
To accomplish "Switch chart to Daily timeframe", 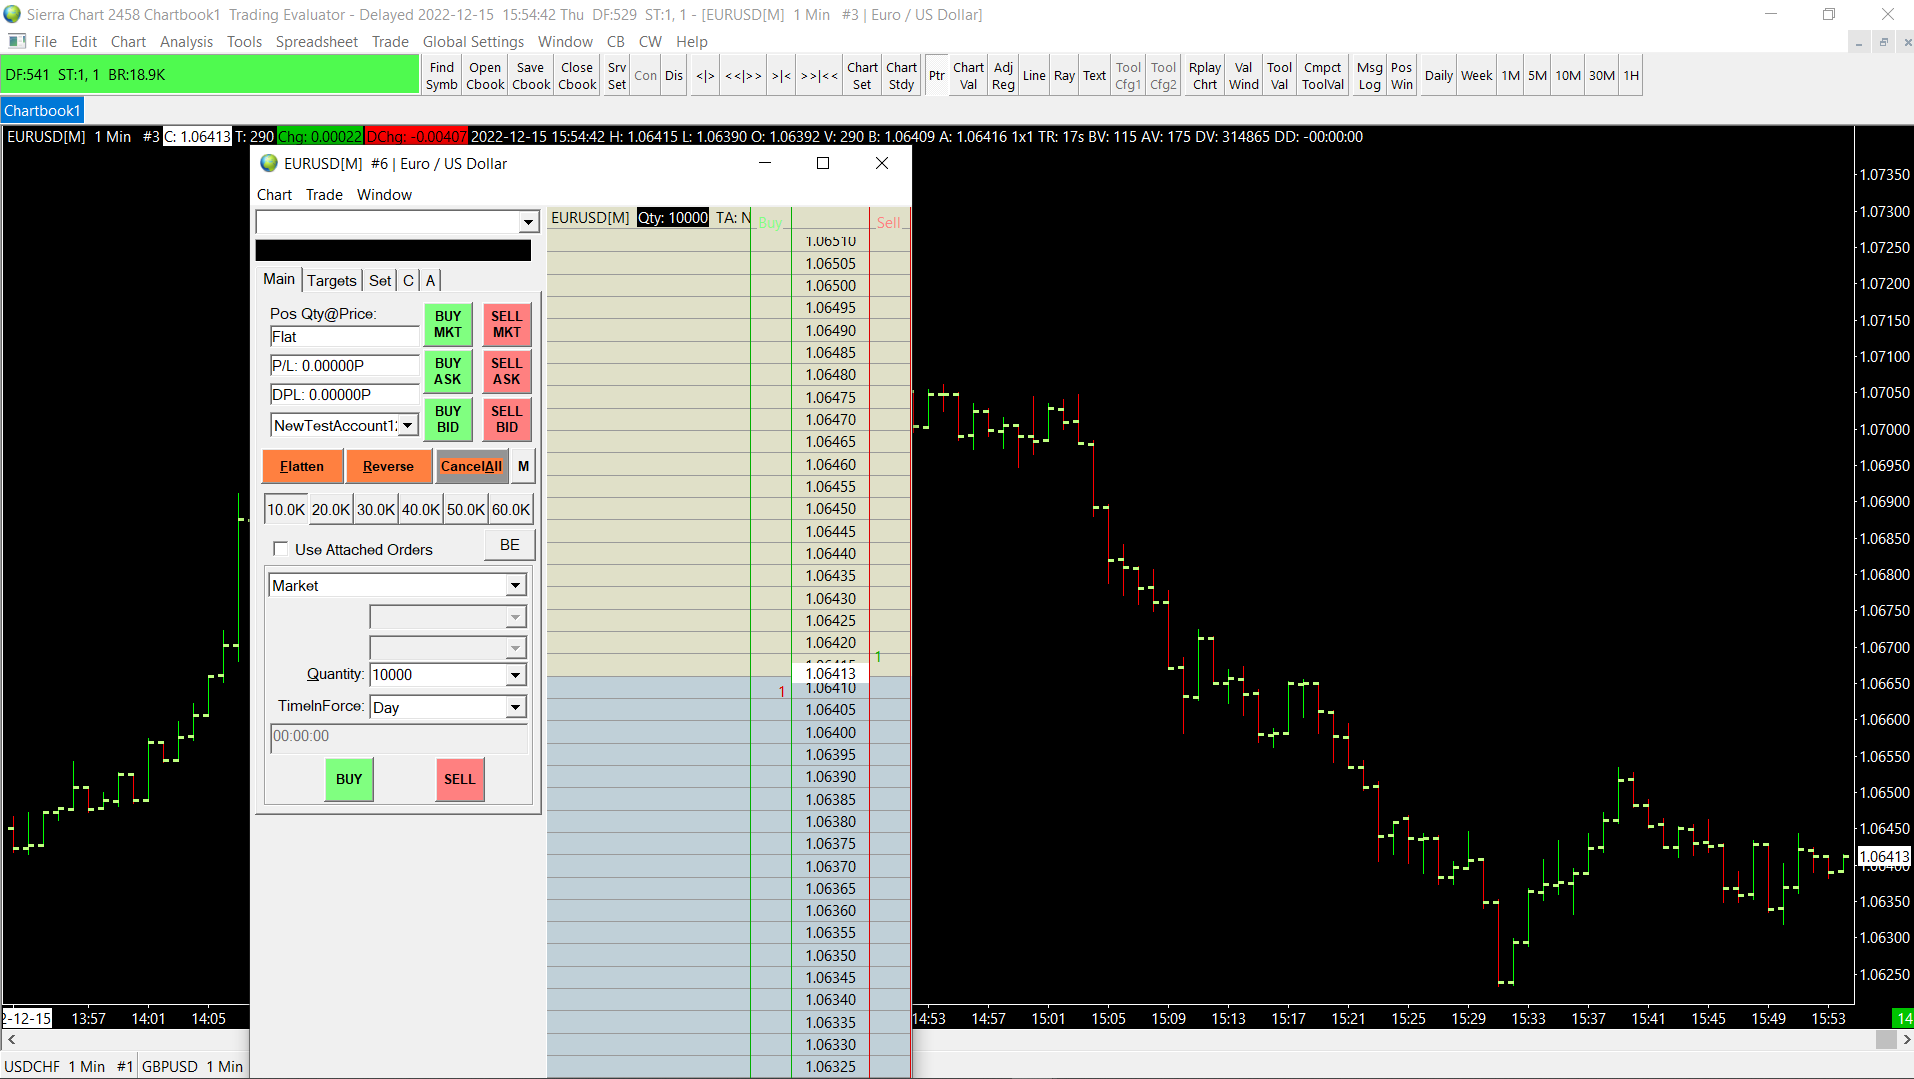I will [1439, 76].
